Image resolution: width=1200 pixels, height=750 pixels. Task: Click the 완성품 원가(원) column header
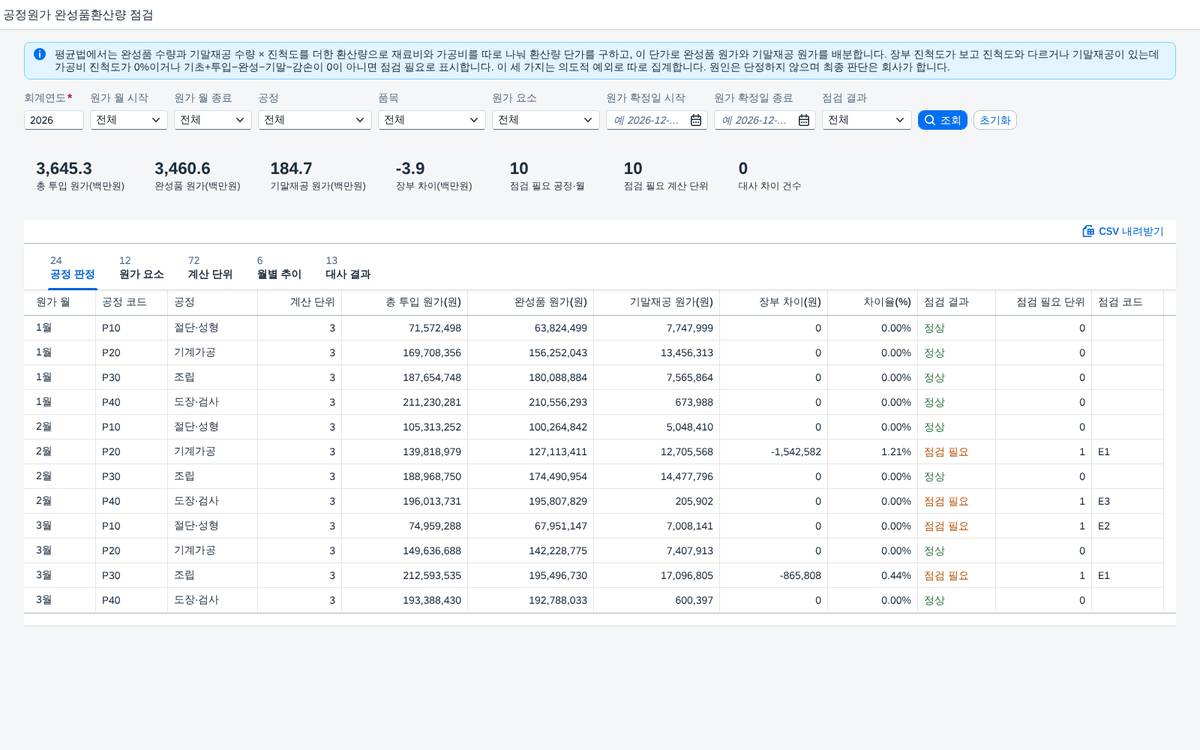pyautogui.click(x=531, y=302)
